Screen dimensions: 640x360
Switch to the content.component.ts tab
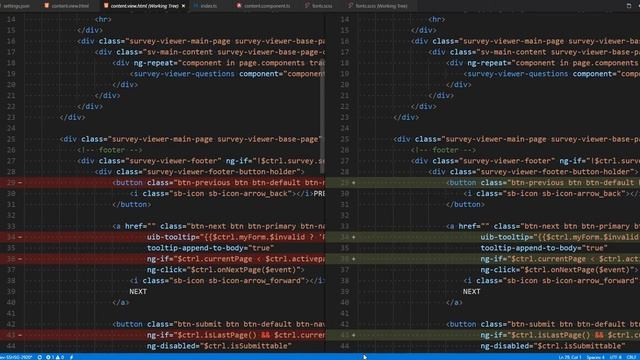[267, 6]
